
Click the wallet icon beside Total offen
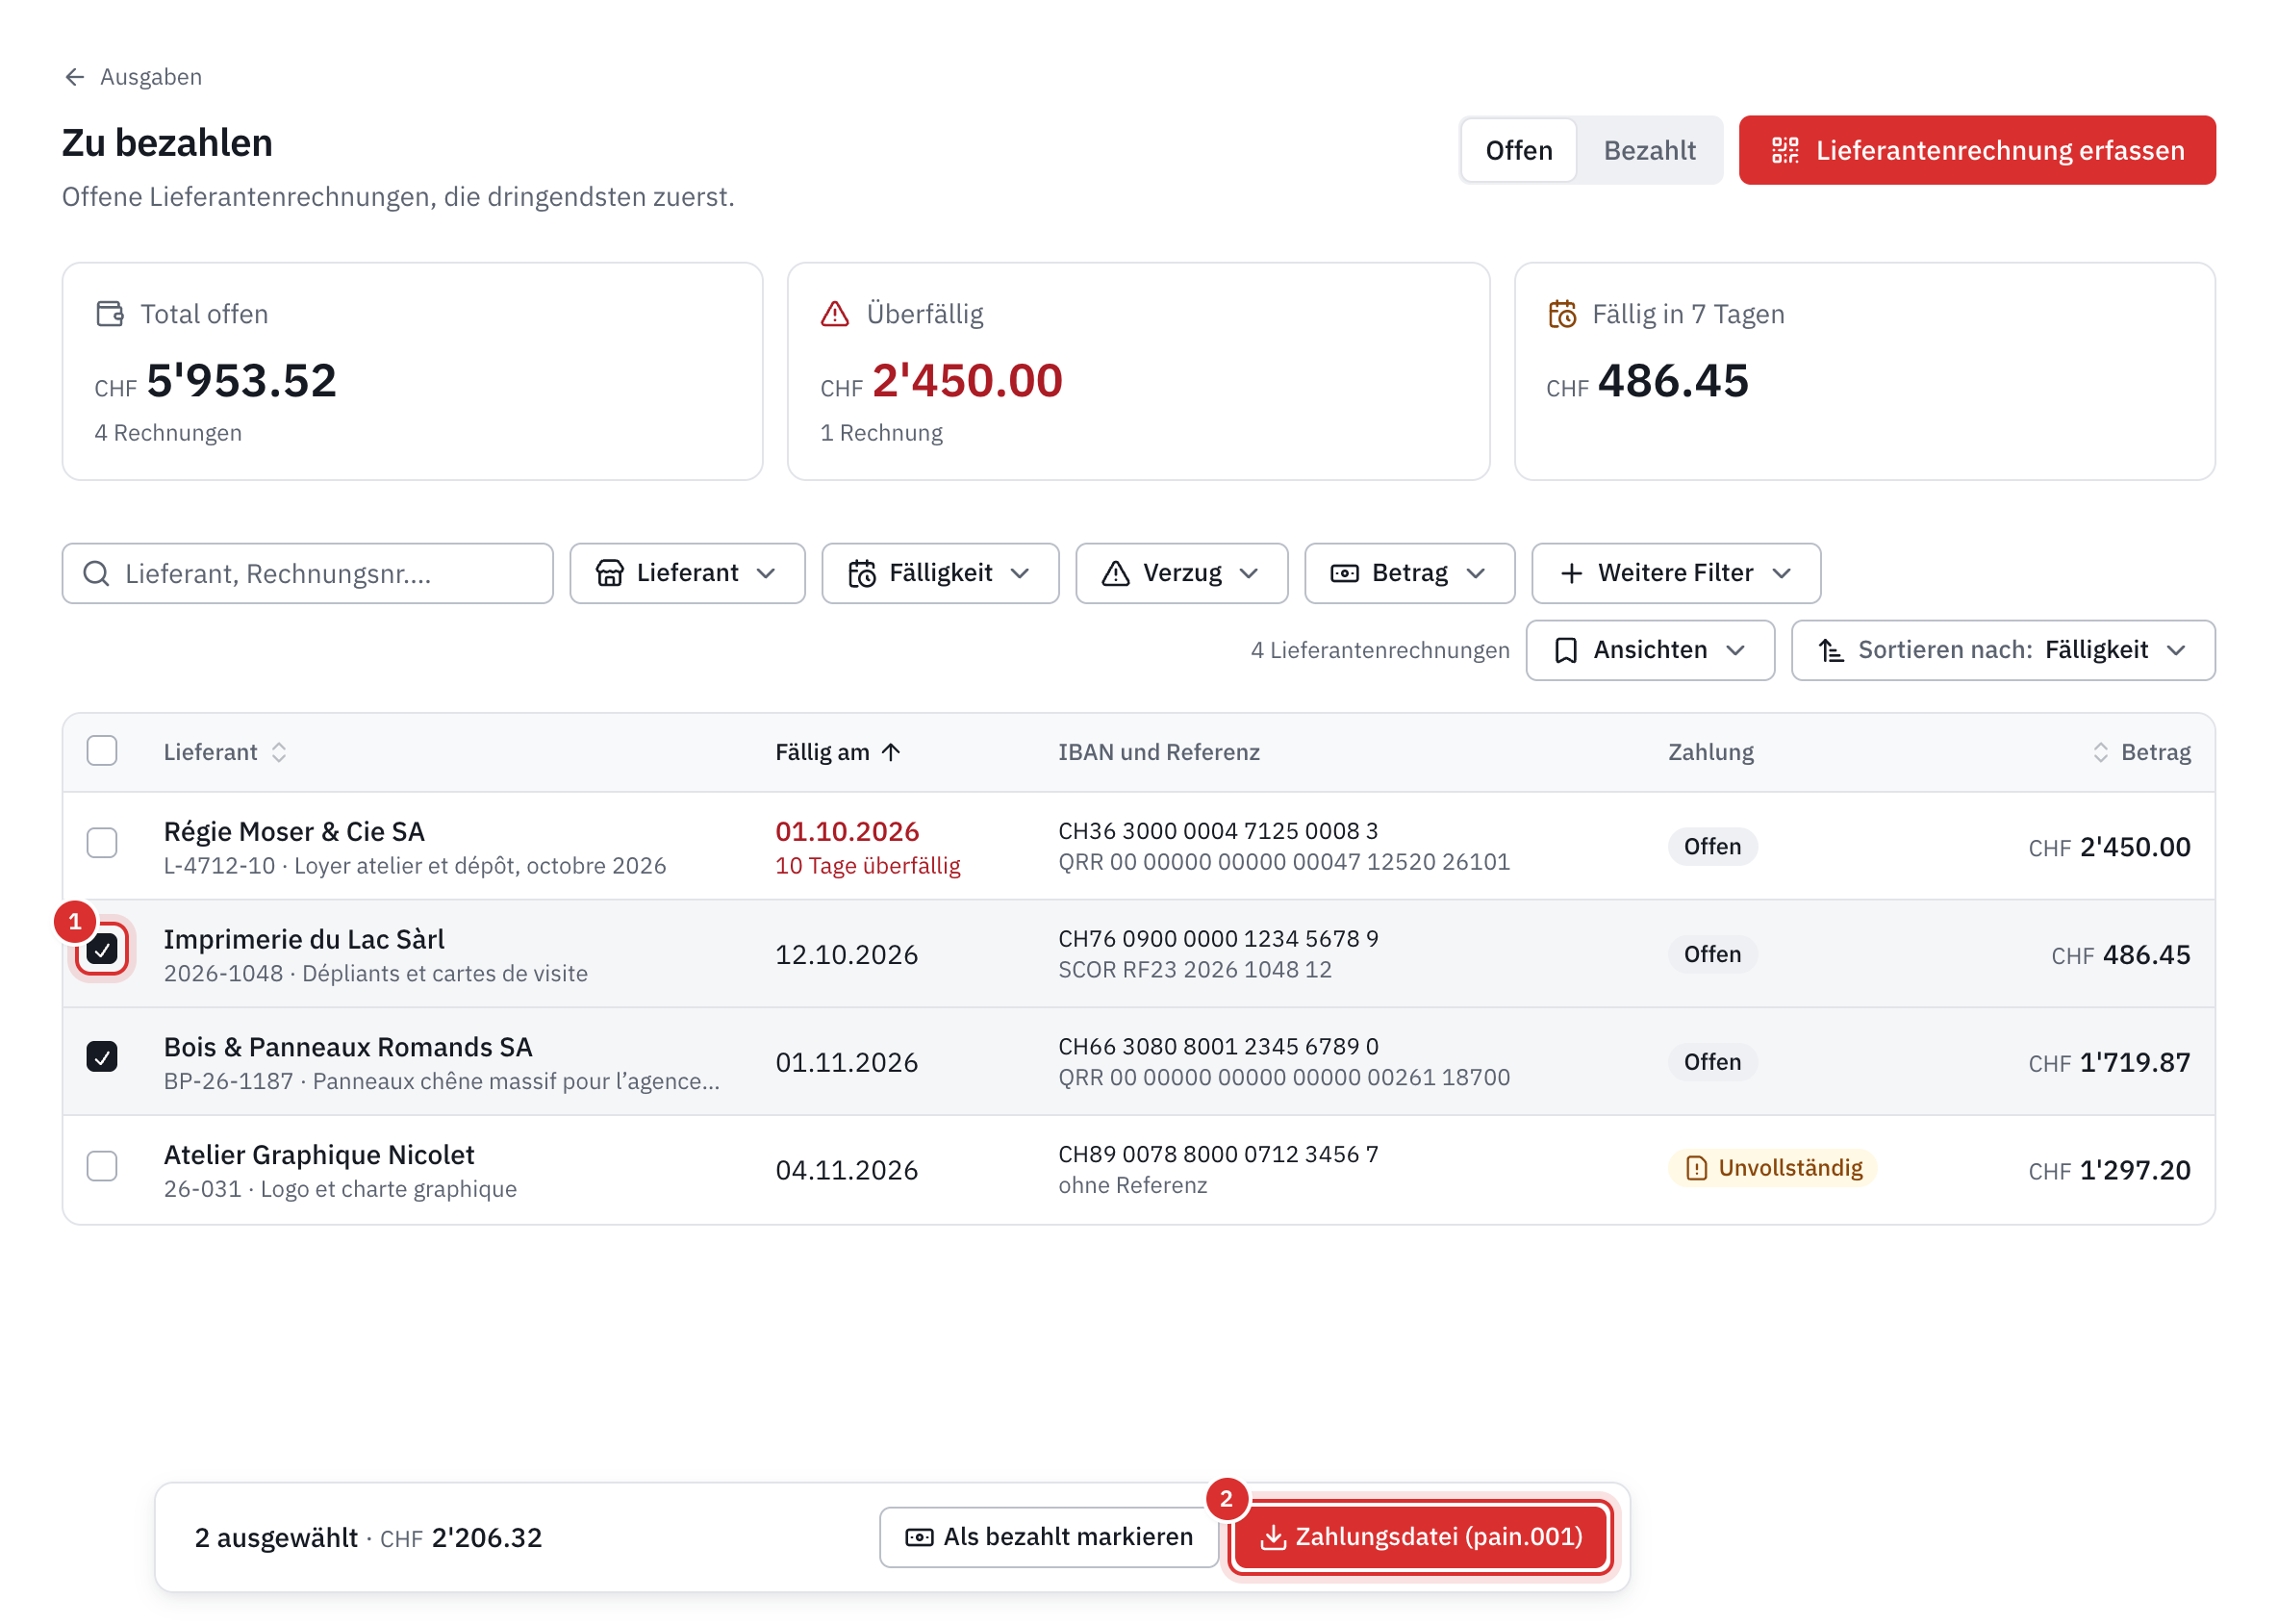pyautogui.click(x=110, y=314)
